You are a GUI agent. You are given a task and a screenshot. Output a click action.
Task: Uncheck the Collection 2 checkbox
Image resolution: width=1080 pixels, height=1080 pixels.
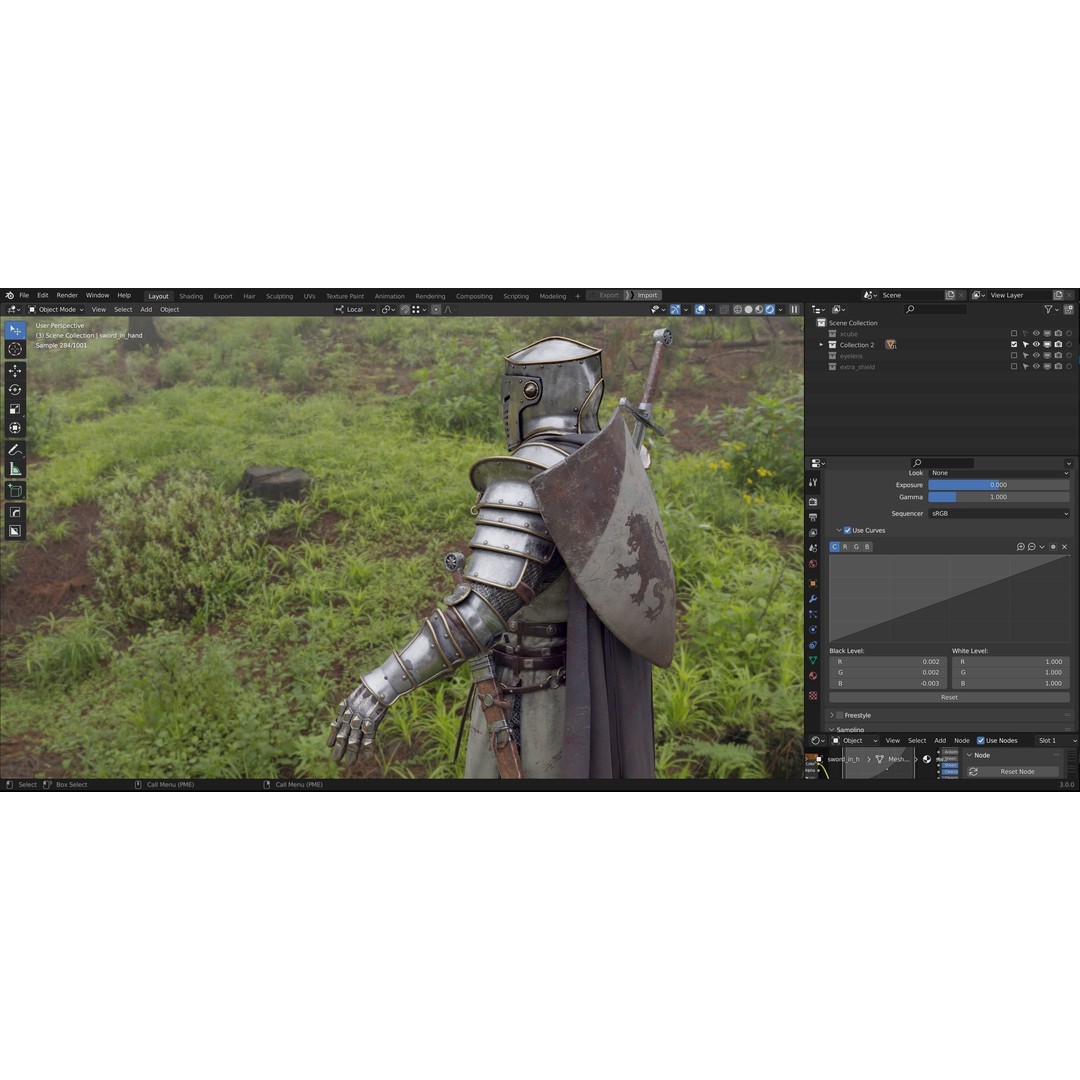[1014, 344]
